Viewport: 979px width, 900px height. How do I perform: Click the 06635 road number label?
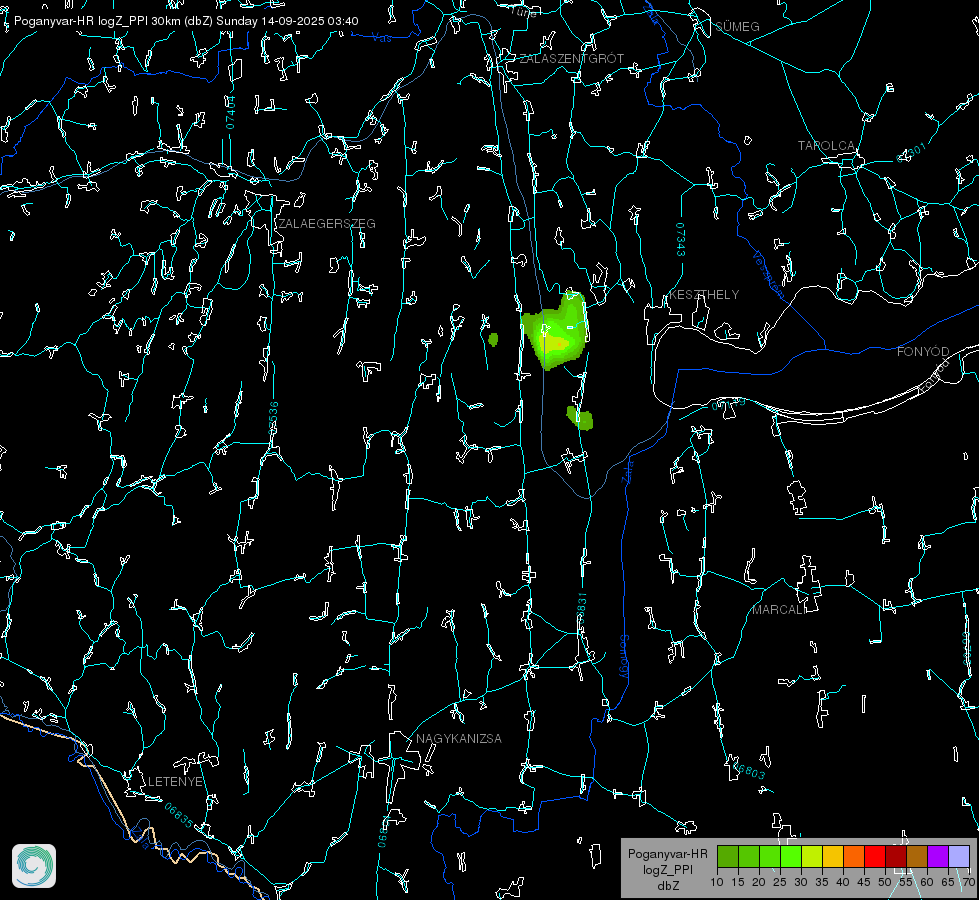tap(179, 816)
